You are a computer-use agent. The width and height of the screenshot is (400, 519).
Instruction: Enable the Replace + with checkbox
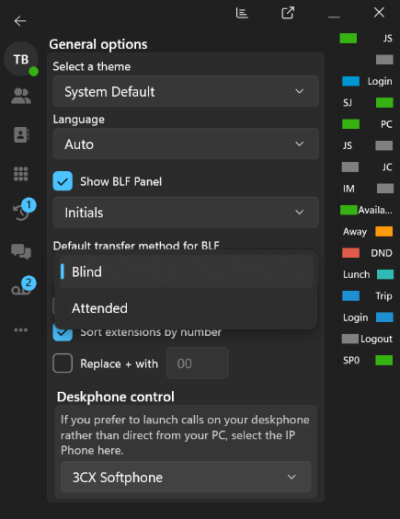click(x=63, y=363)
